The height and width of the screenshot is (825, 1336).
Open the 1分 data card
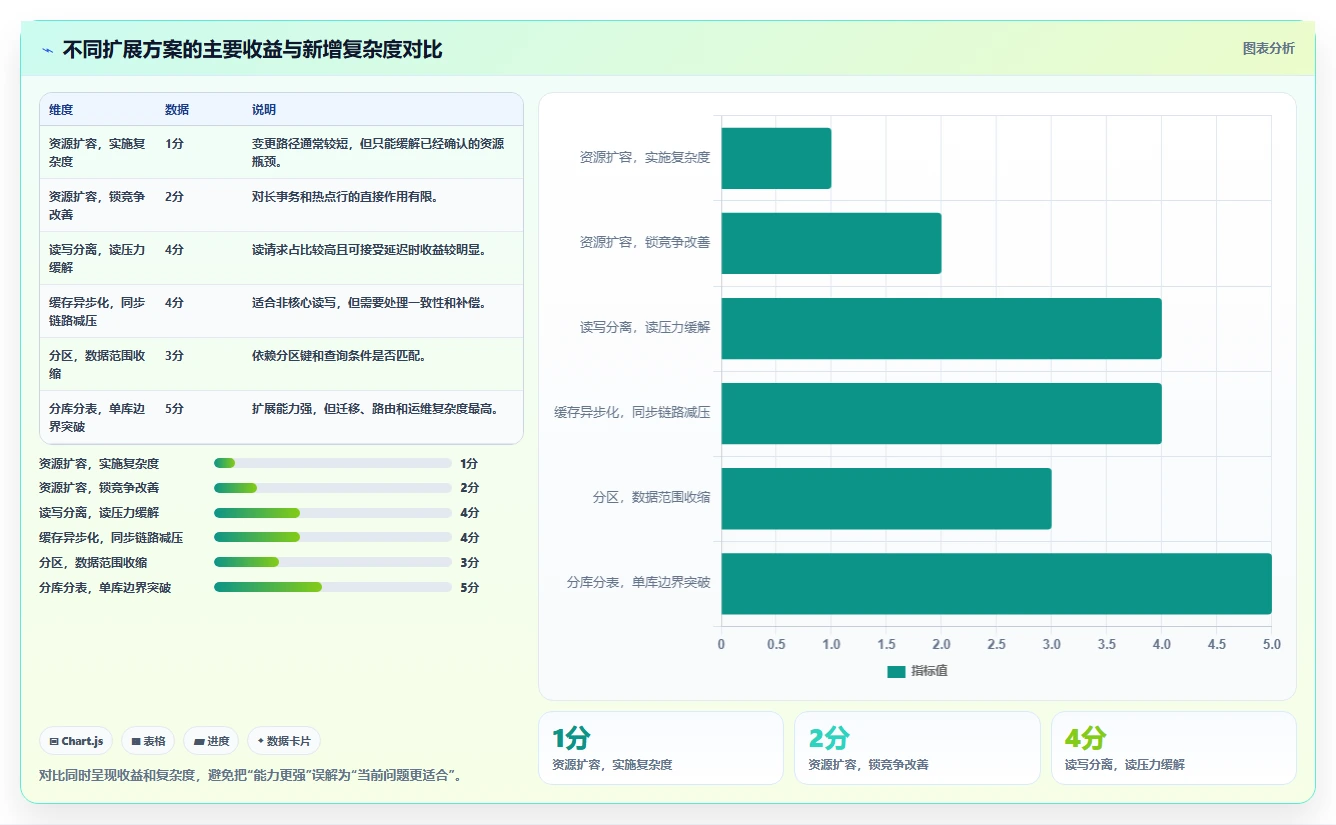(661, 748)
